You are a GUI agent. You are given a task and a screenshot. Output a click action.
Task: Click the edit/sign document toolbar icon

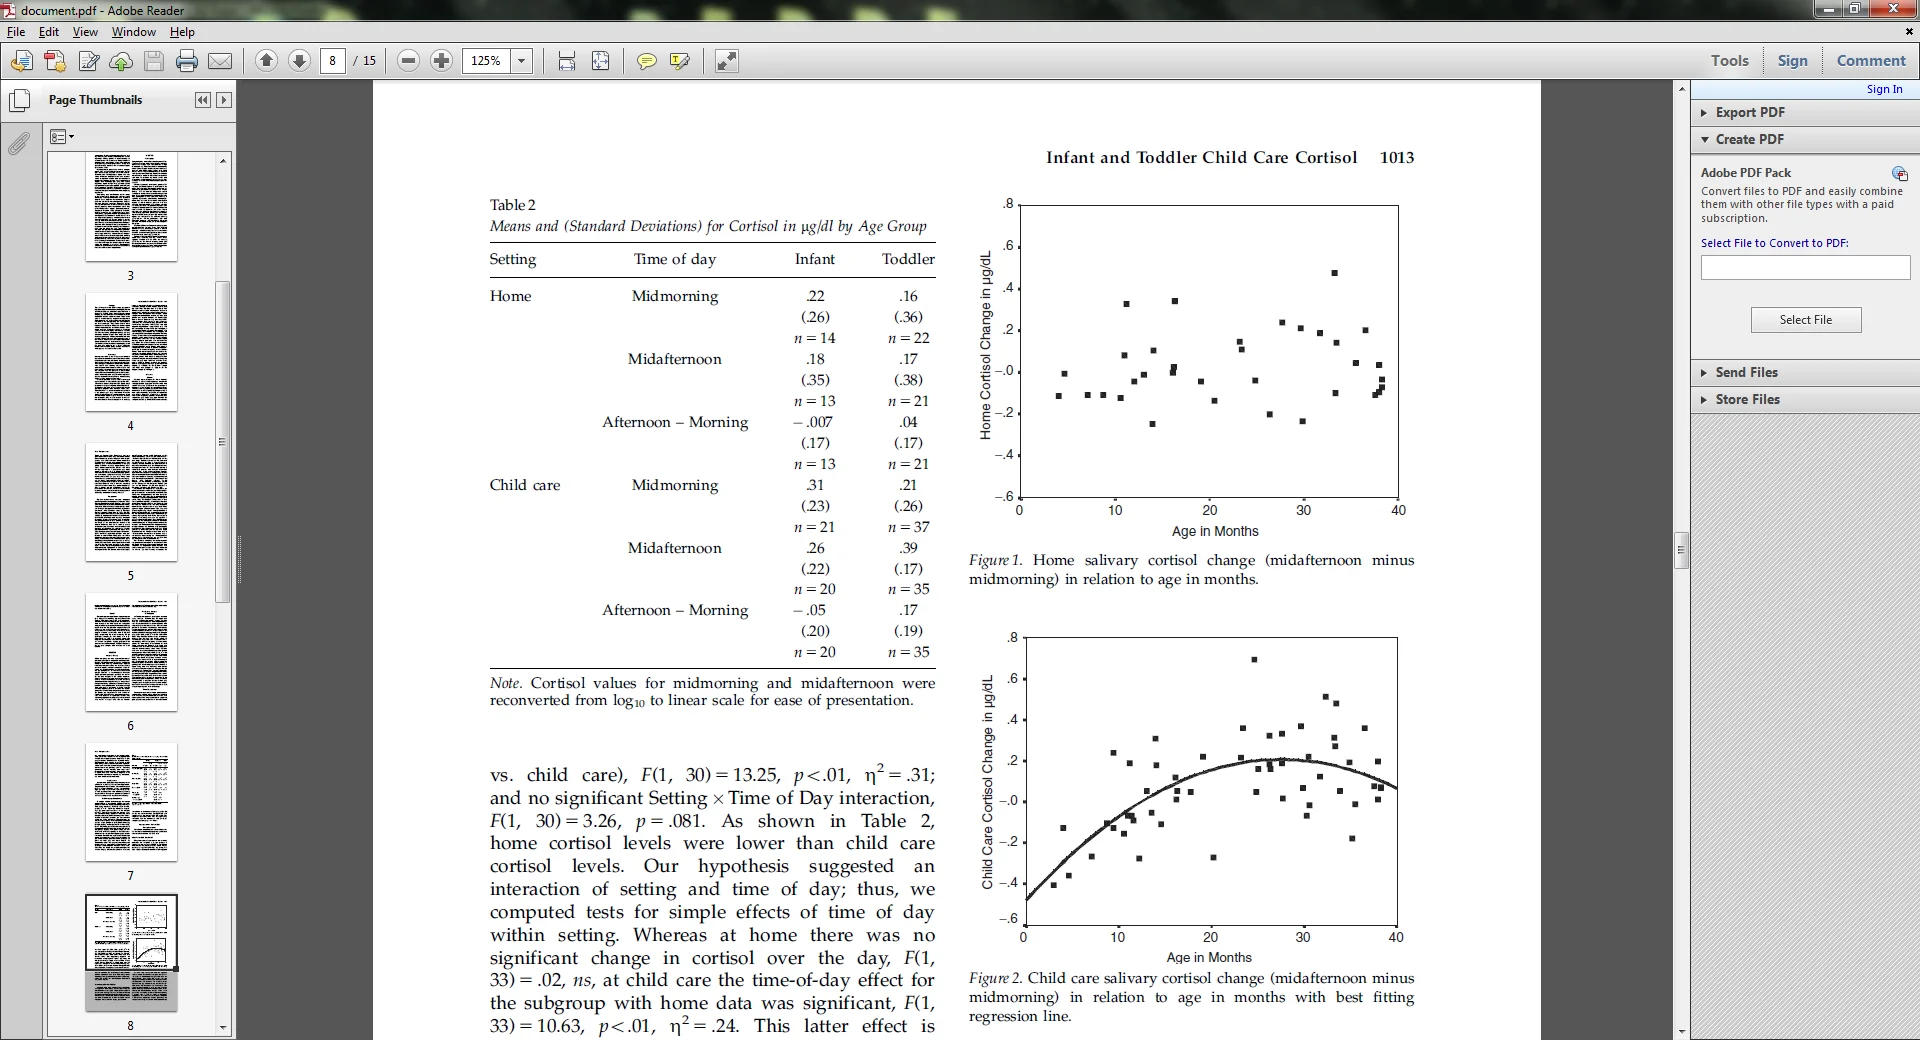click(89, 61)
